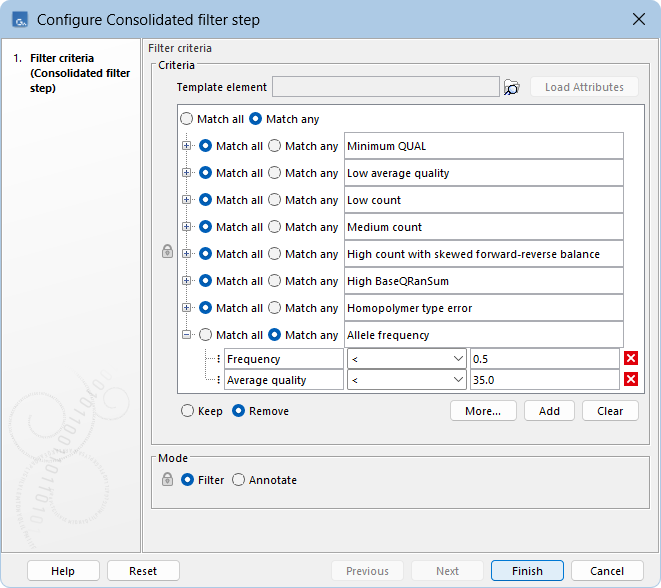
Task: Click the lock icon in the Mode section
Action: pos(167,479)
